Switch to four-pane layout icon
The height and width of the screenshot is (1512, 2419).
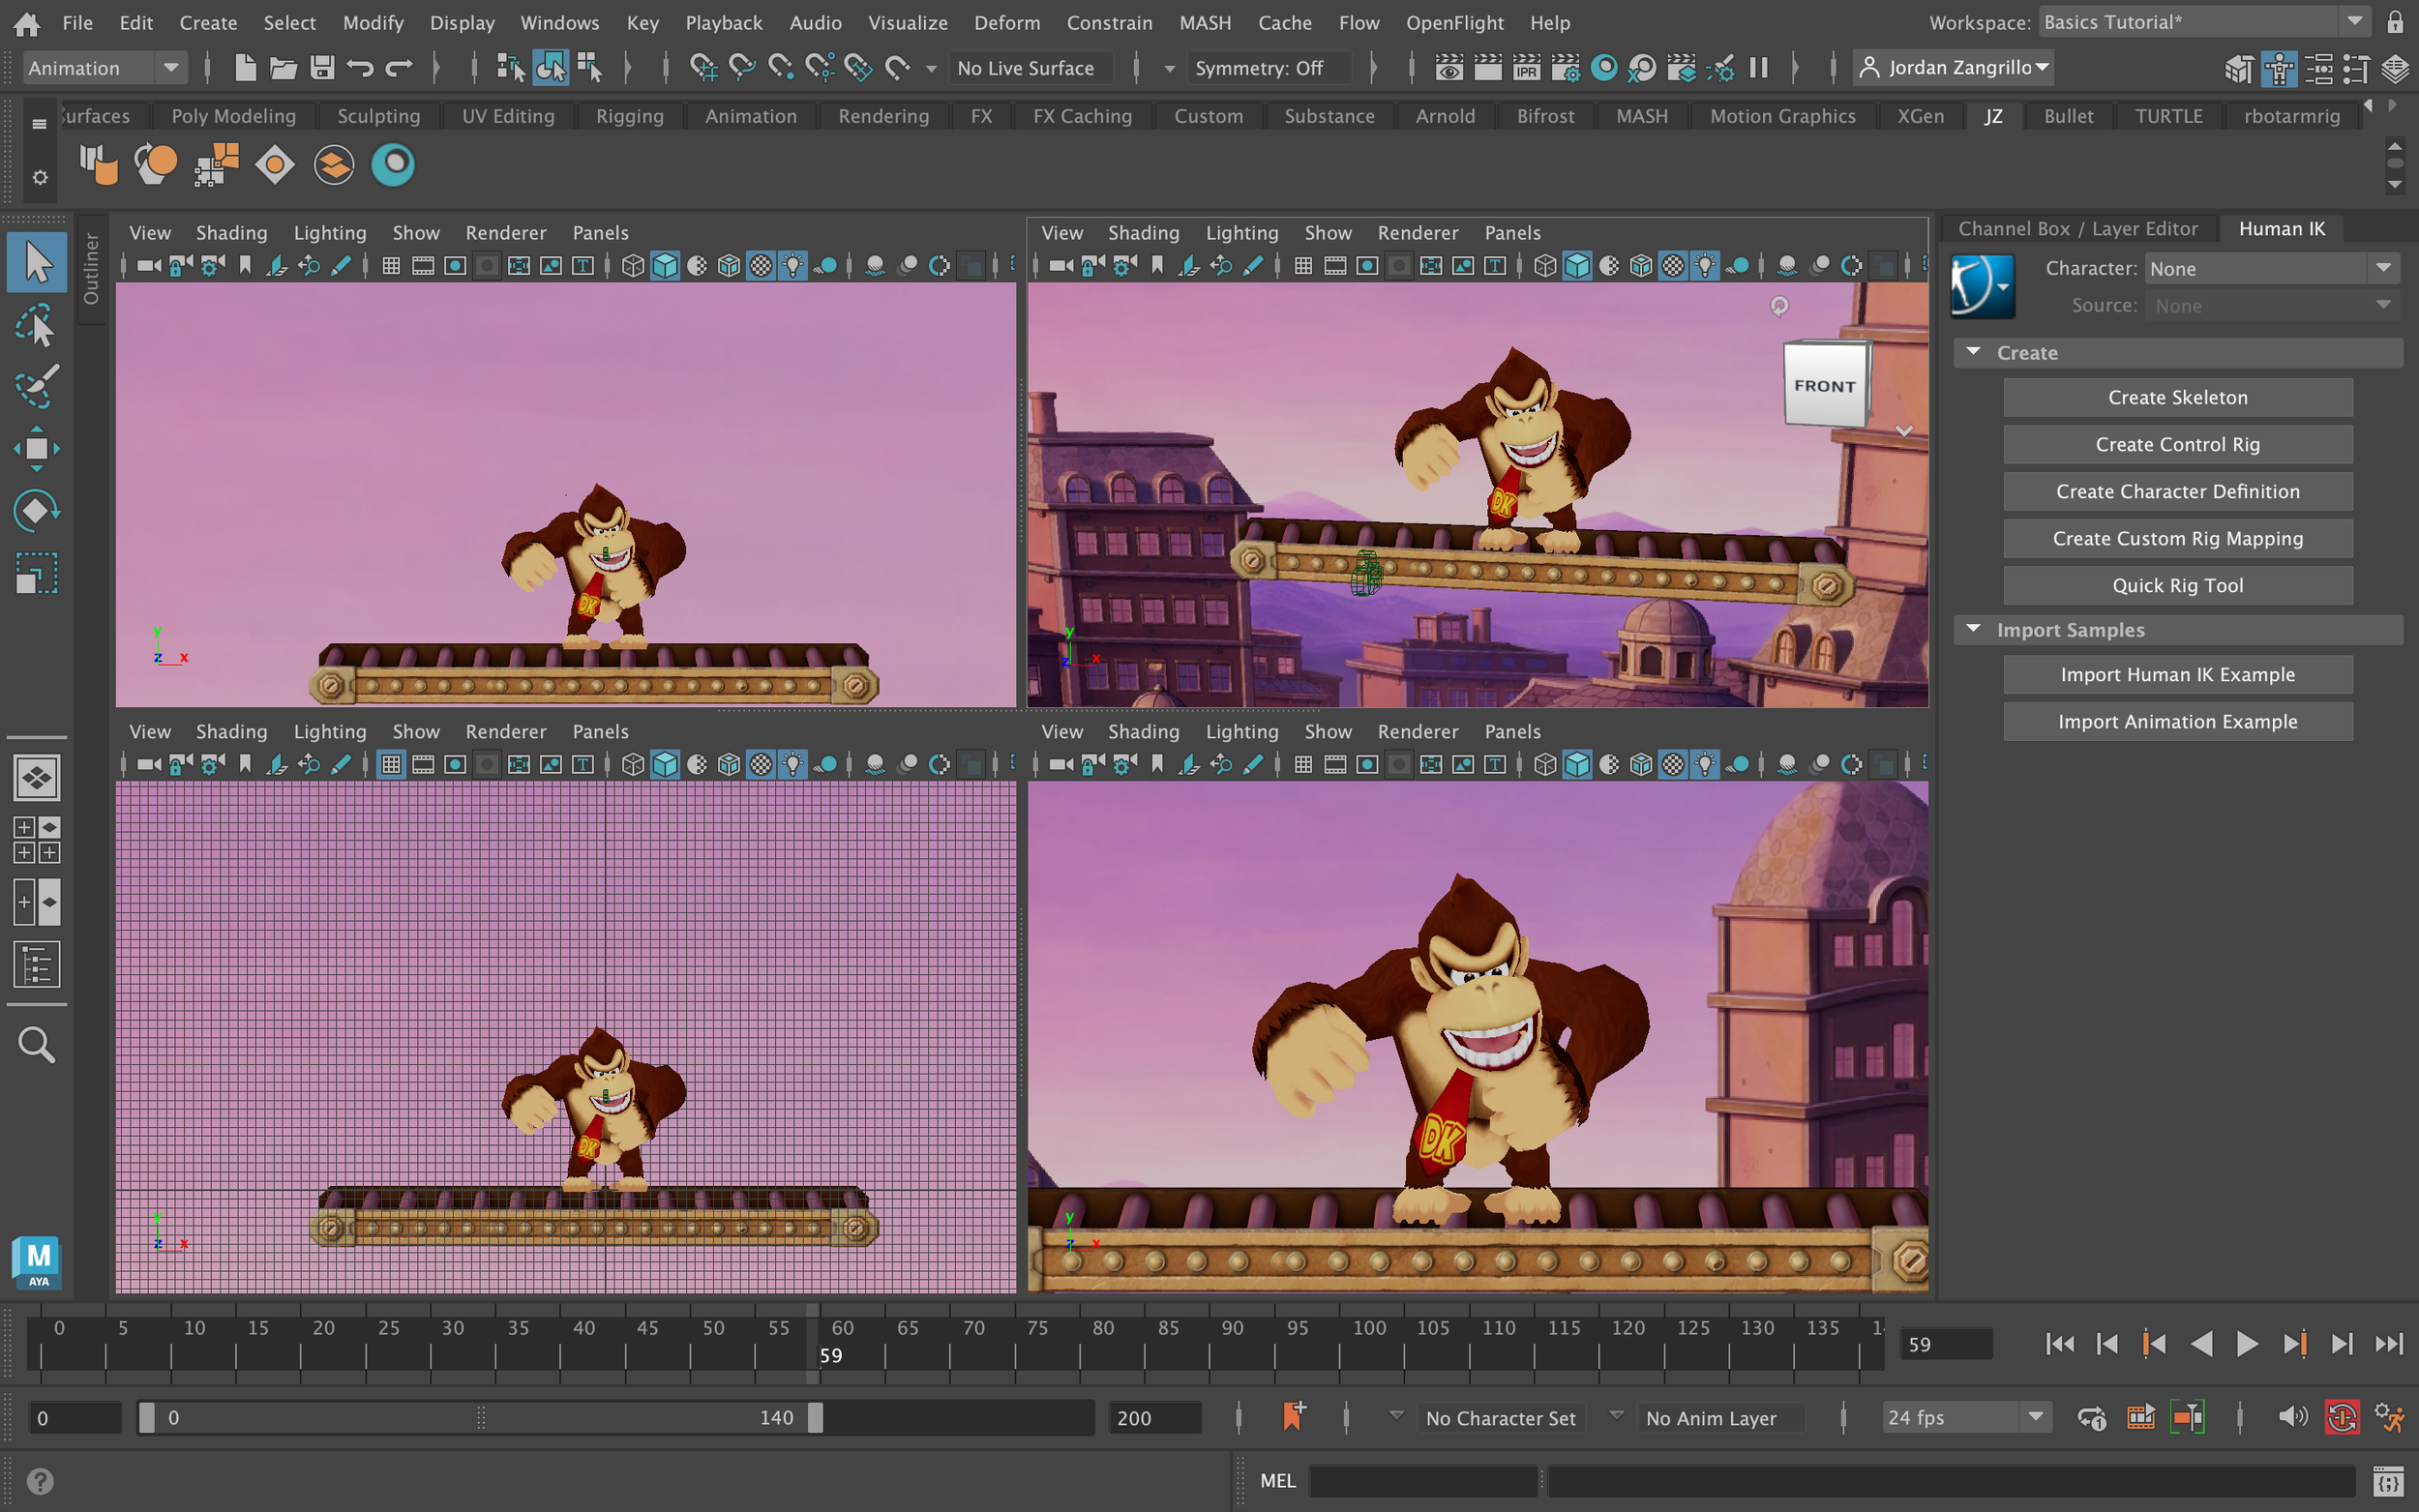[x=36, y=840]
